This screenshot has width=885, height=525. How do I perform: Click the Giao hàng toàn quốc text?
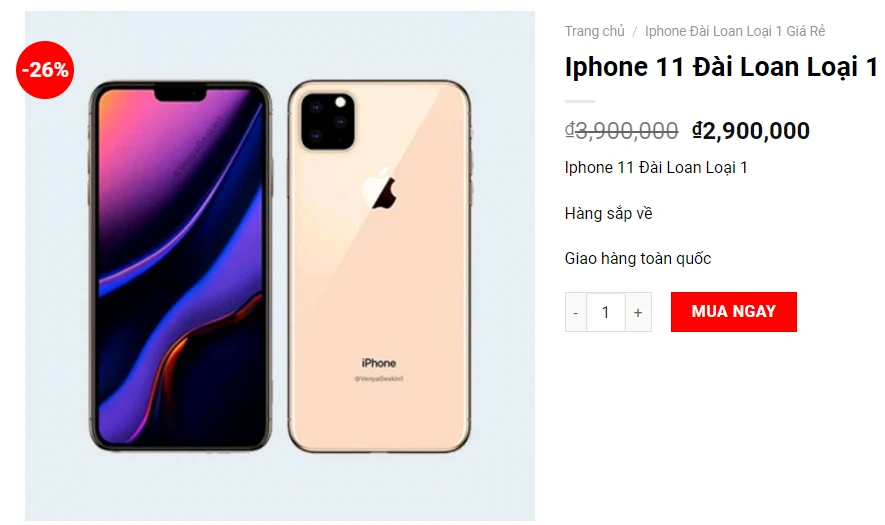tap(638, 259)
